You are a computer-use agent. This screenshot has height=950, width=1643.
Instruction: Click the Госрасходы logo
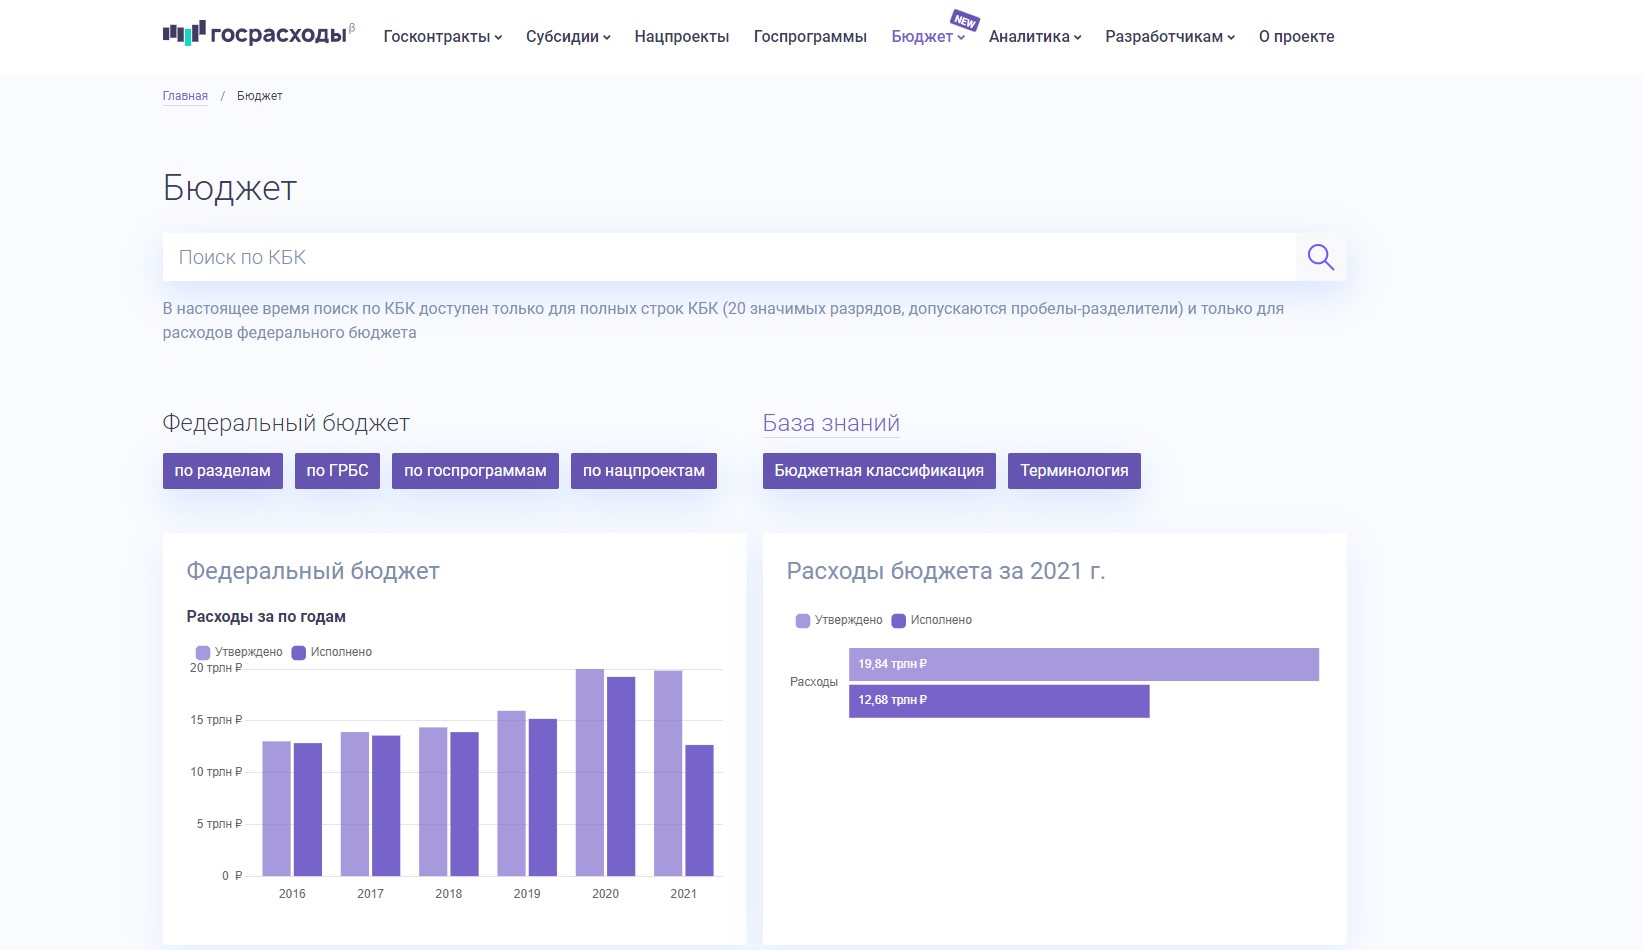(x=258, y=34)
